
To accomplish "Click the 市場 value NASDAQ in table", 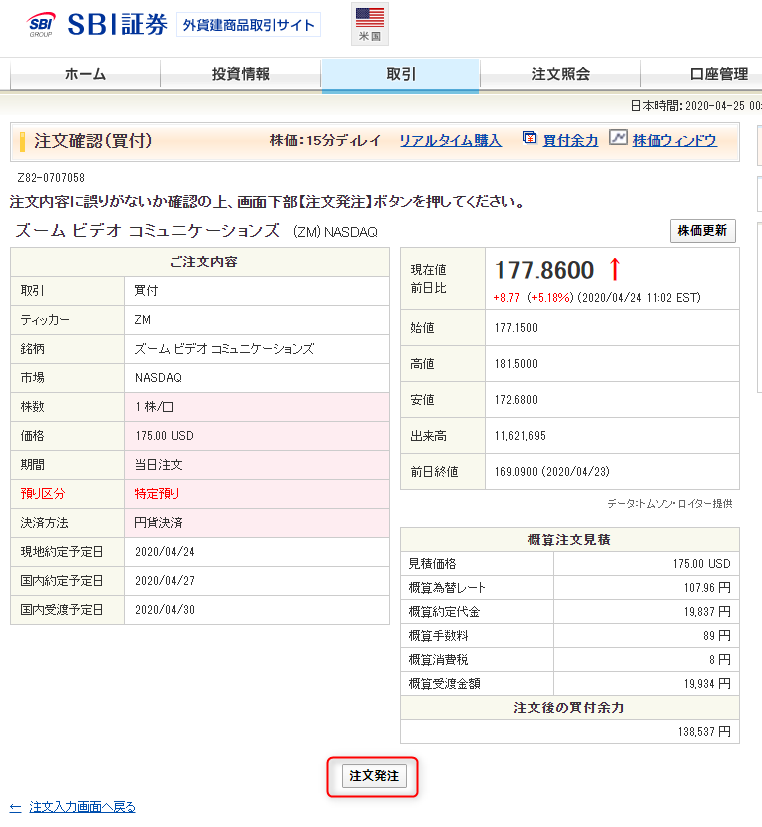I will pos(158,378).
